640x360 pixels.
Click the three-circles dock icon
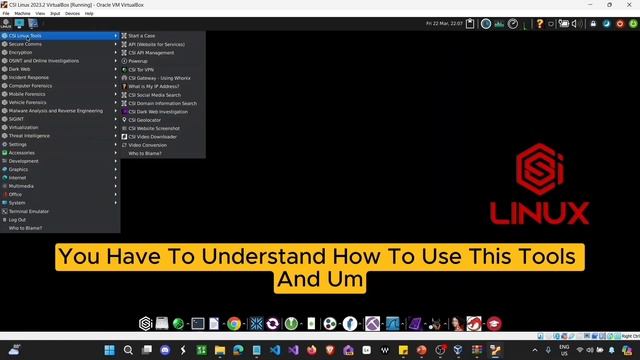pyautogui.click(x=330, y=324)
